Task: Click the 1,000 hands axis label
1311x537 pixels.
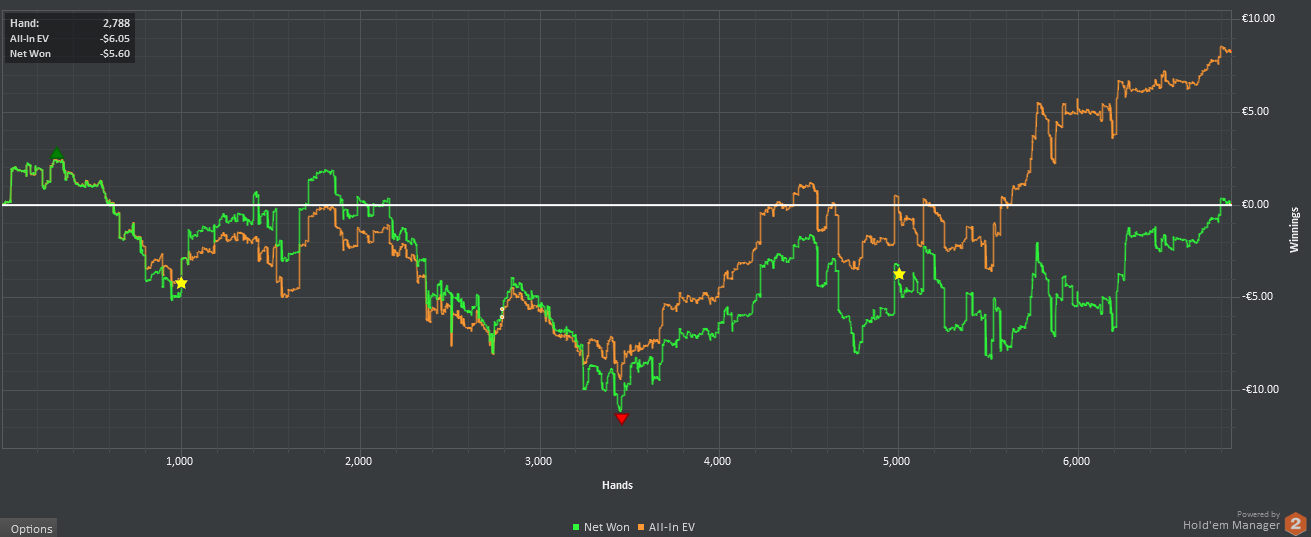Action: coord(180,461)
